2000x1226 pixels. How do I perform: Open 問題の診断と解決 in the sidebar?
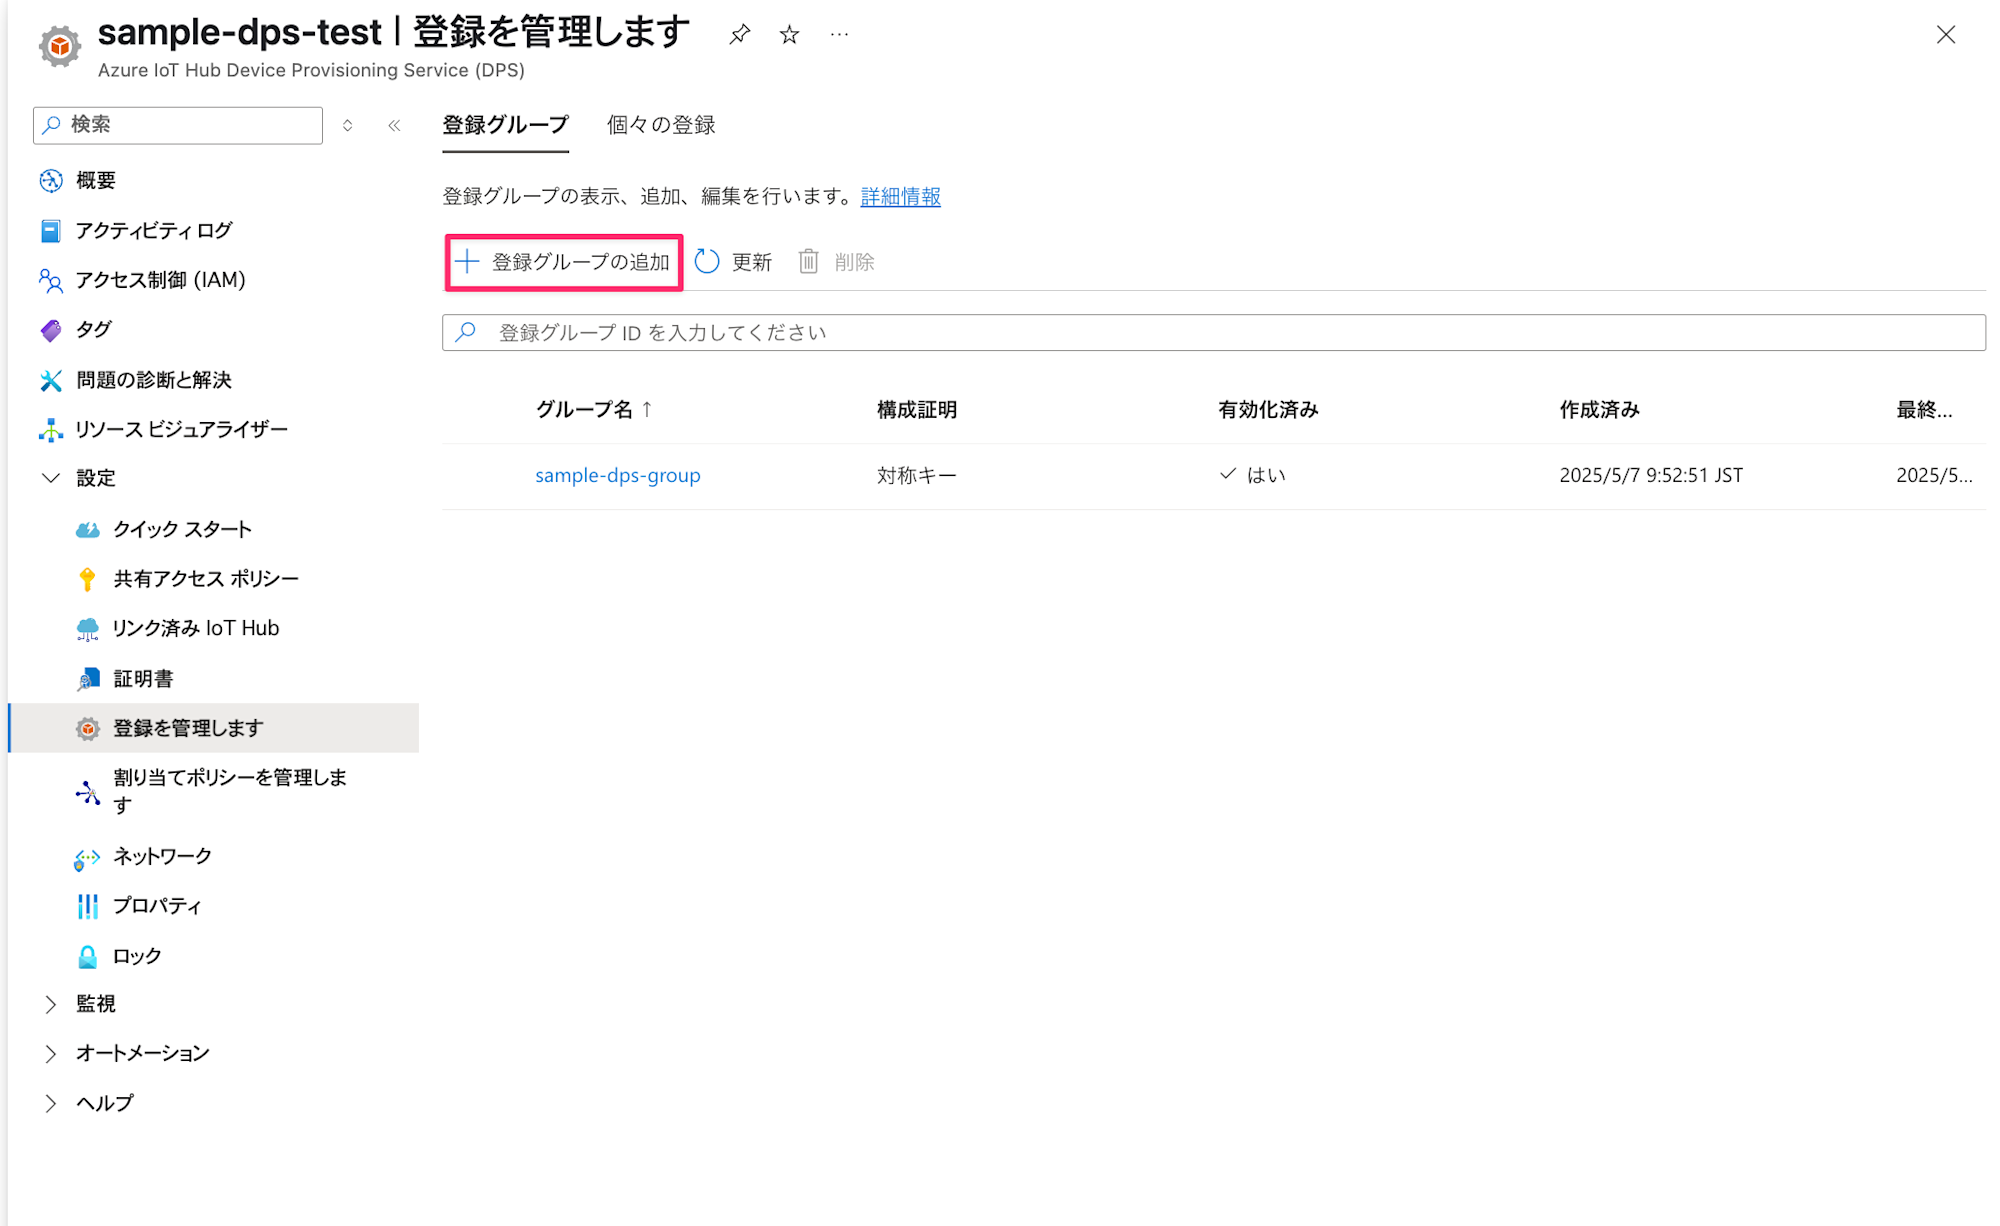click(154, 380)
